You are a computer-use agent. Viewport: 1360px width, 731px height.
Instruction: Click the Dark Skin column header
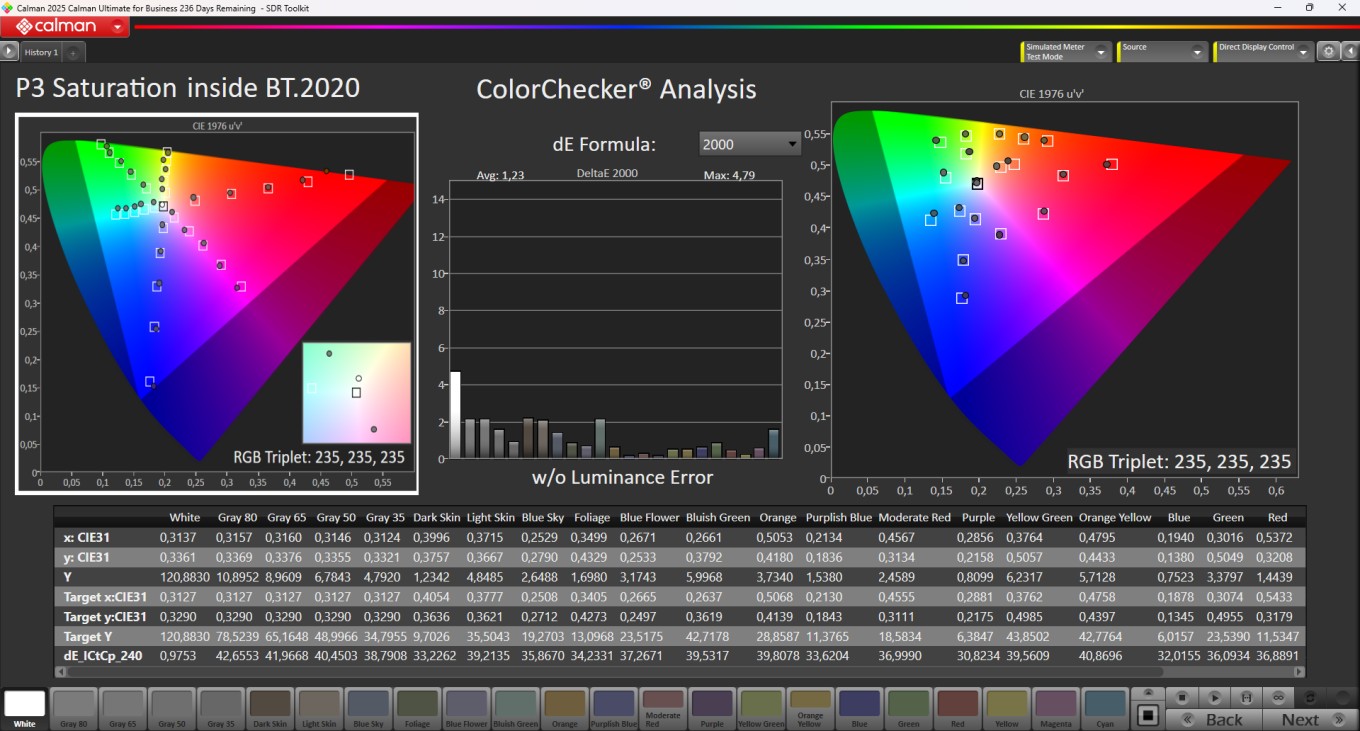437,518
